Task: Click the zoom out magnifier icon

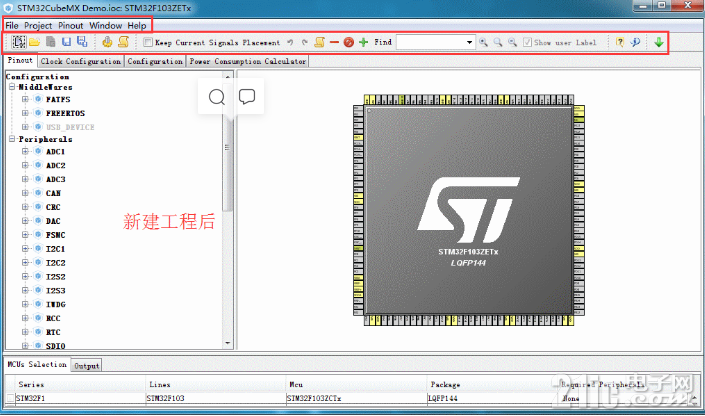Action: coord(512,42)
